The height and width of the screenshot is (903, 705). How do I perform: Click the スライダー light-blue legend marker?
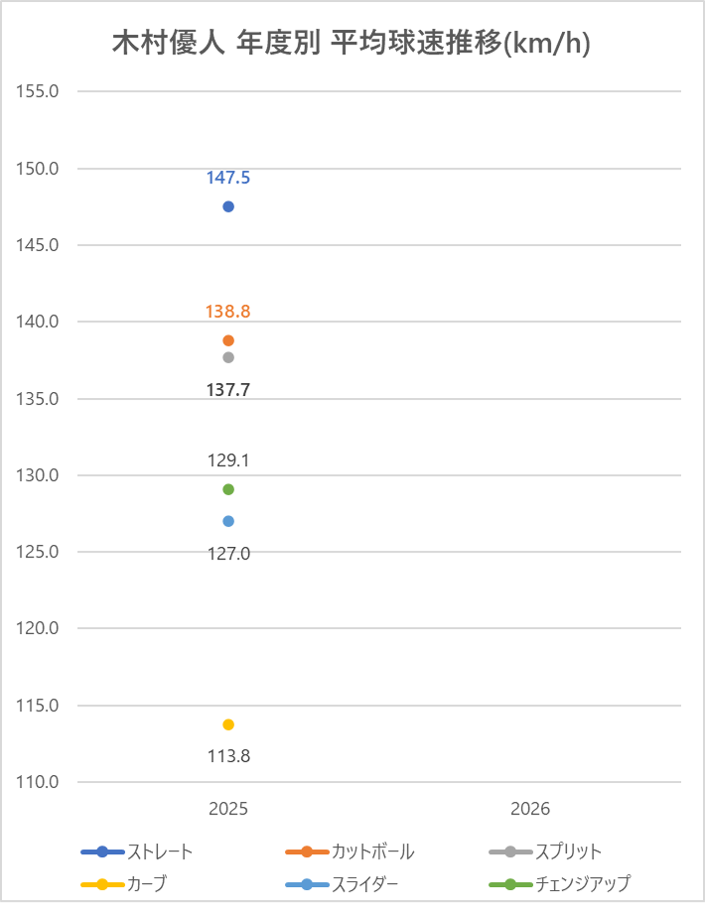click(307, 884)
